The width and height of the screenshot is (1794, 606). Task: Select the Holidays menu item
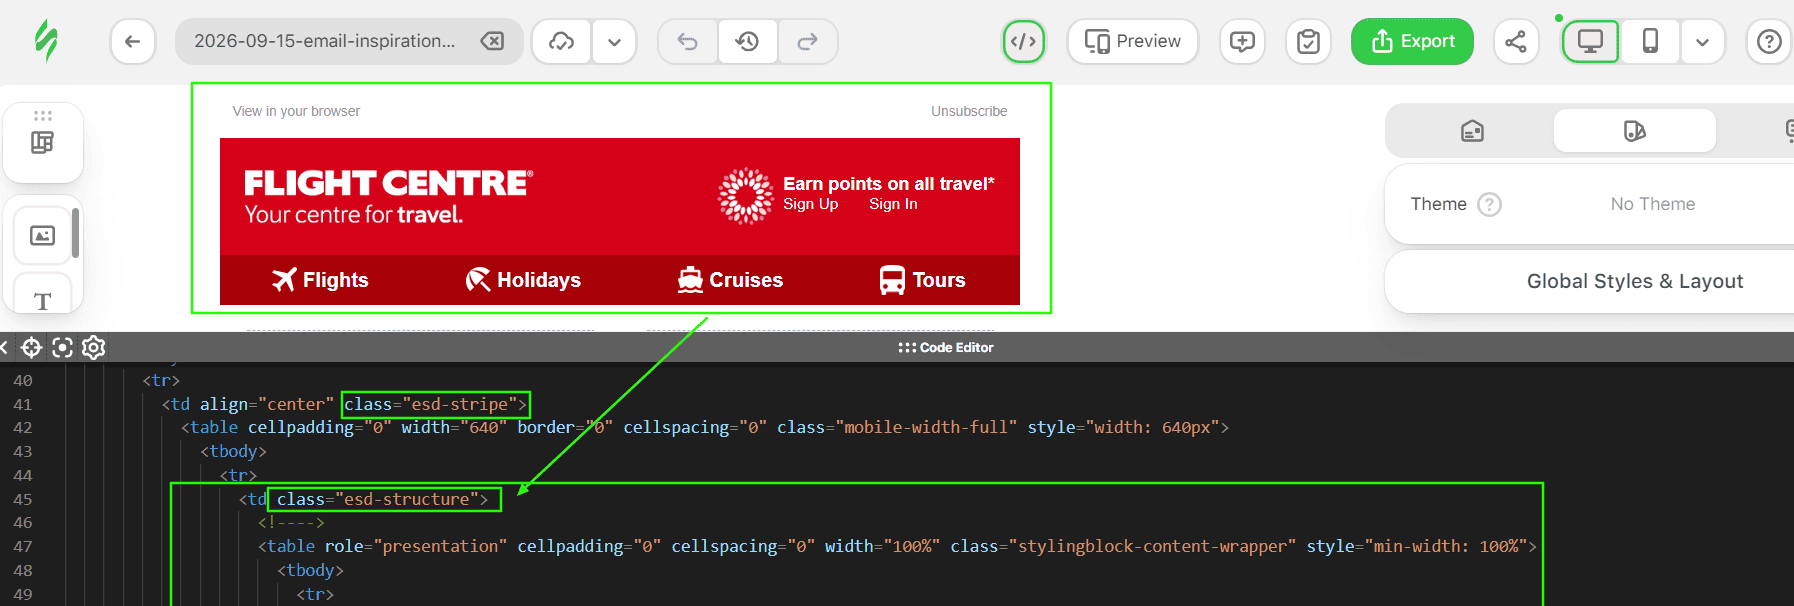tap(523, 280)
